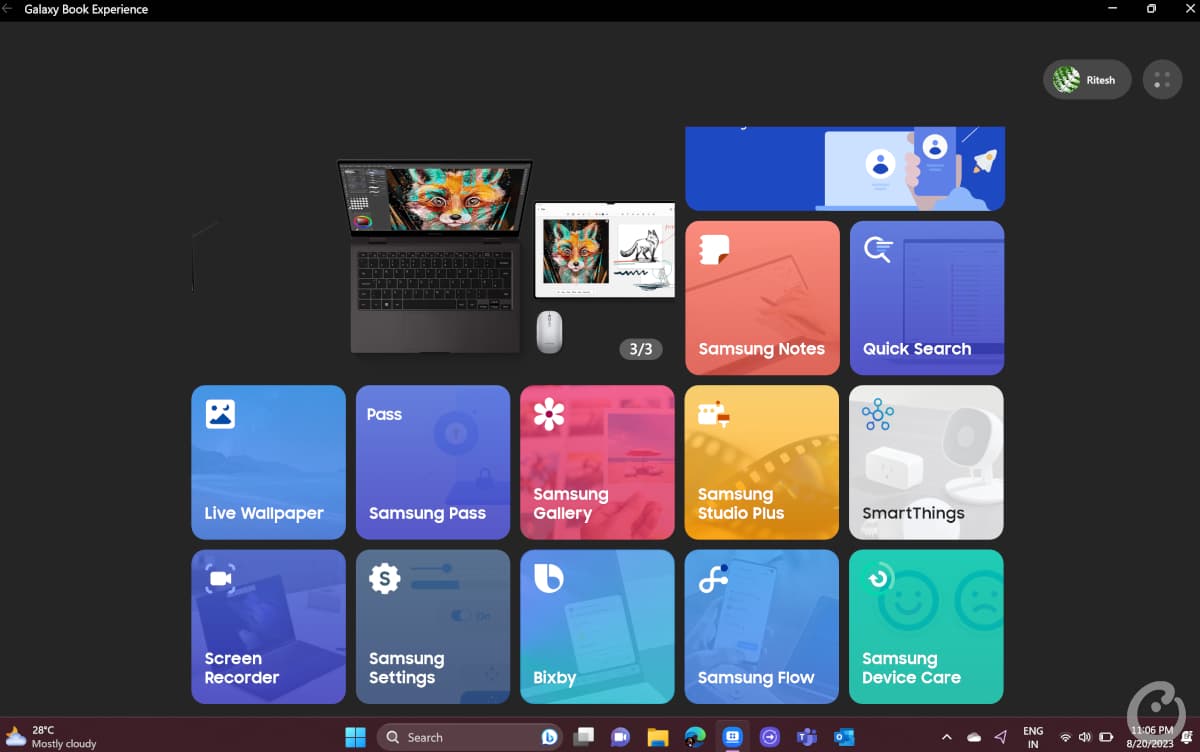Go back using the title bar arrow
Screen dimensions: 1200x752
pyautogui.click(x=8, y=9)
